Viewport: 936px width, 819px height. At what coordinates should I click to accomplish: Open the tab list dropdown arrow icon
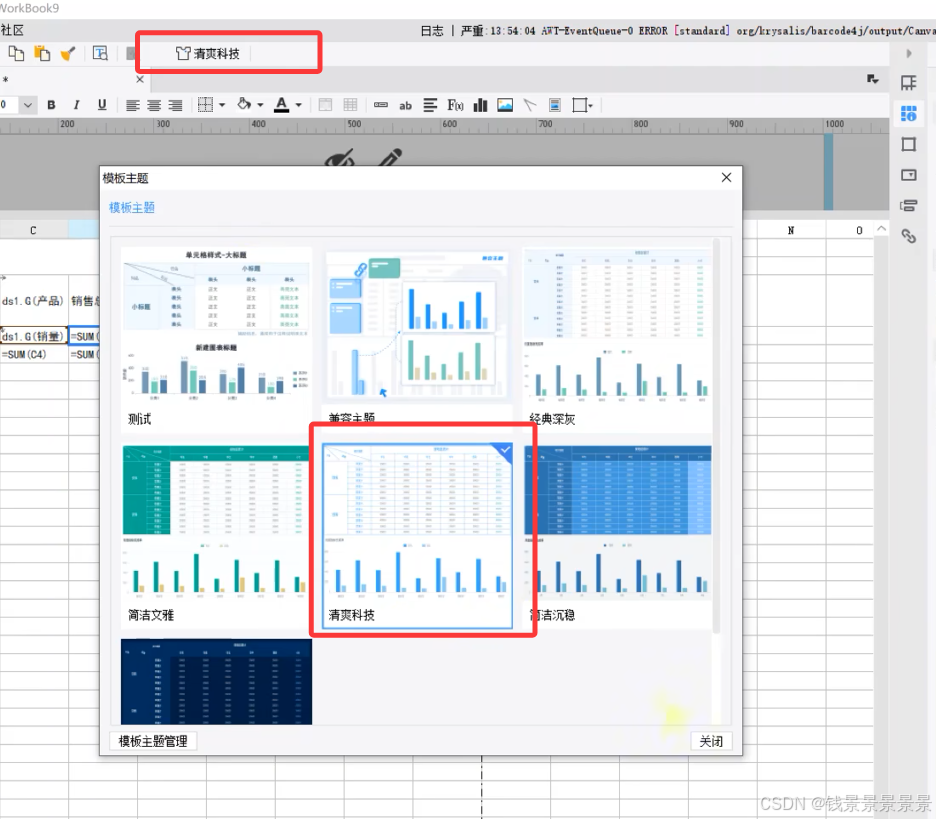click(x=873, y=79)
